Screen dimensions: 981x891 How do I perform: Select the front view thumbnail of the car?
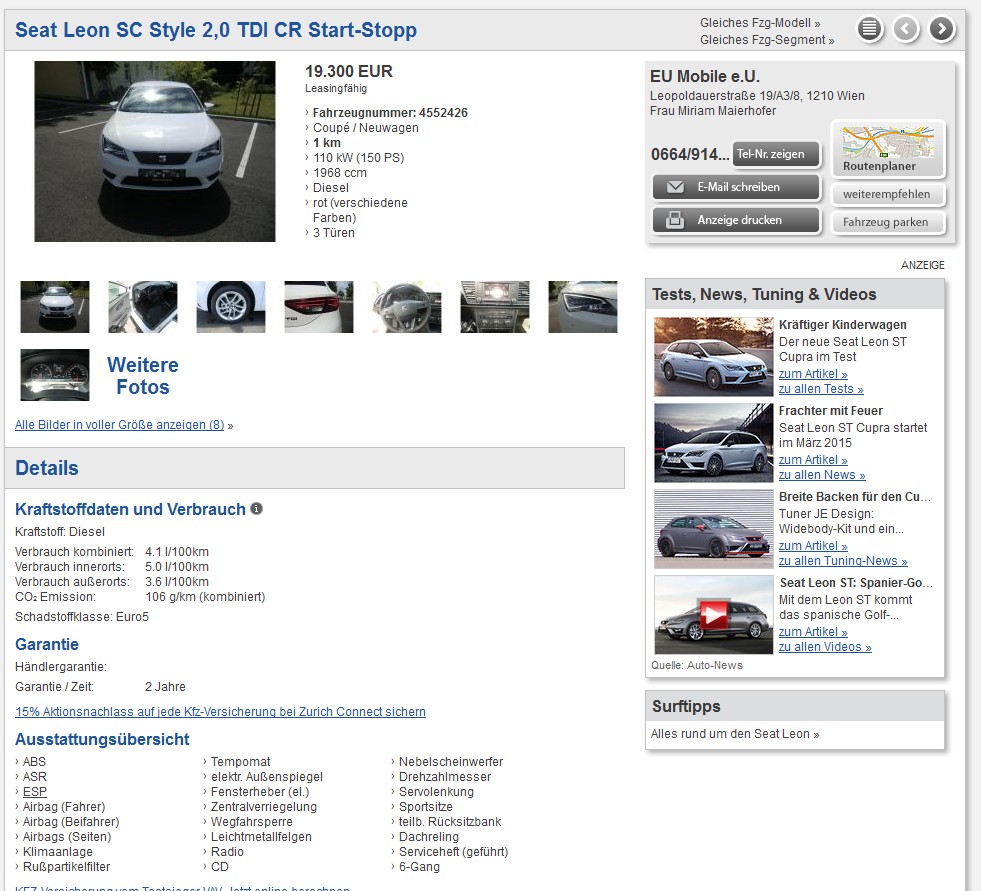pos(55,307)
